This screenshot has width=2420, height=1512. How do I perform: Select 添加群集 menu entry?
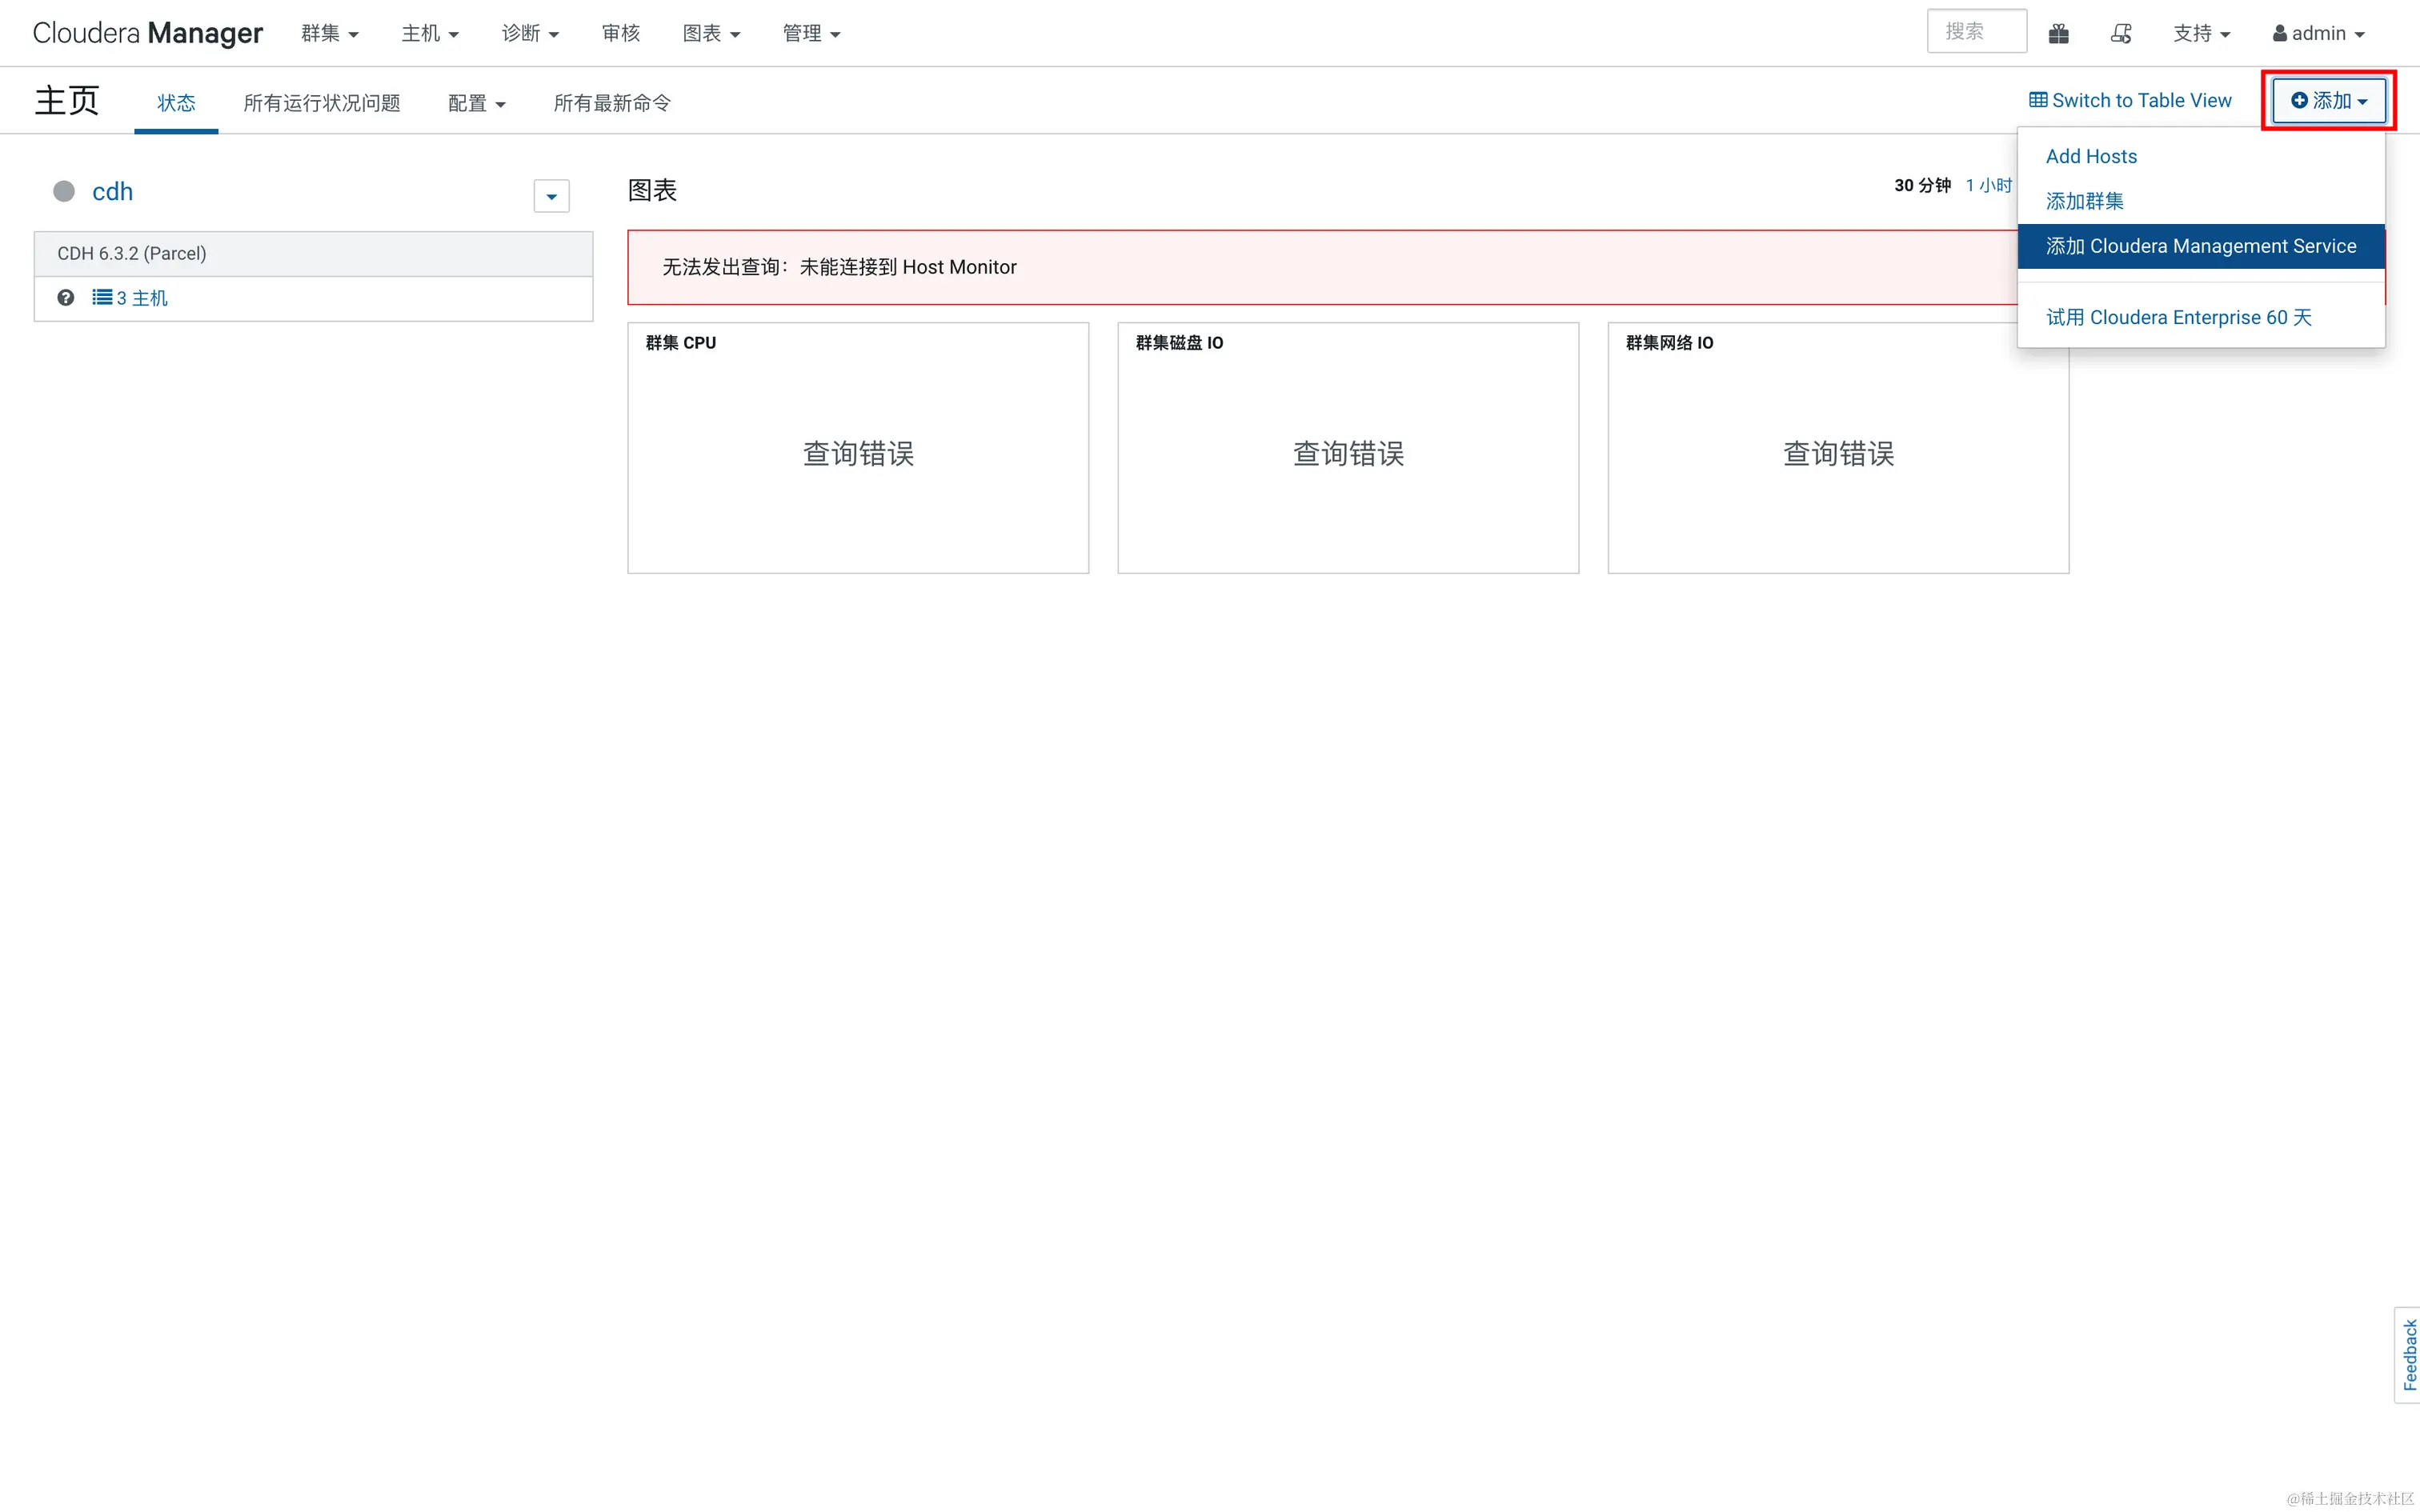coord(2200,201)
